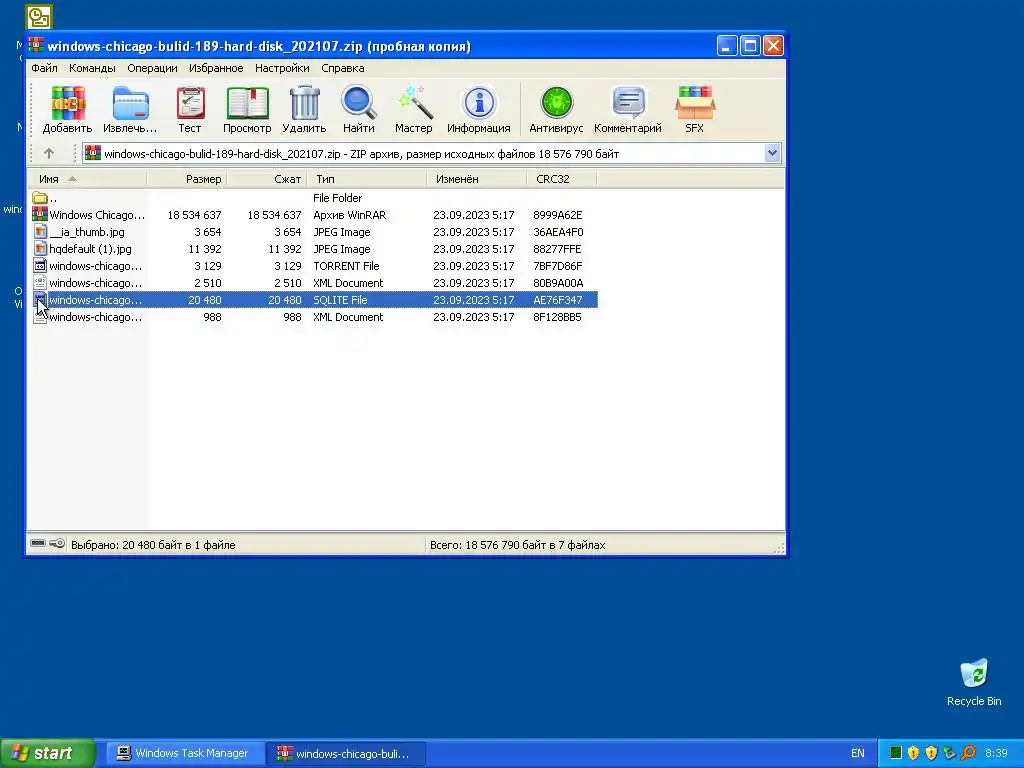This screenshot has width=1024, height=768.
Task: Open the Операции menu
Action: (152, 68)
